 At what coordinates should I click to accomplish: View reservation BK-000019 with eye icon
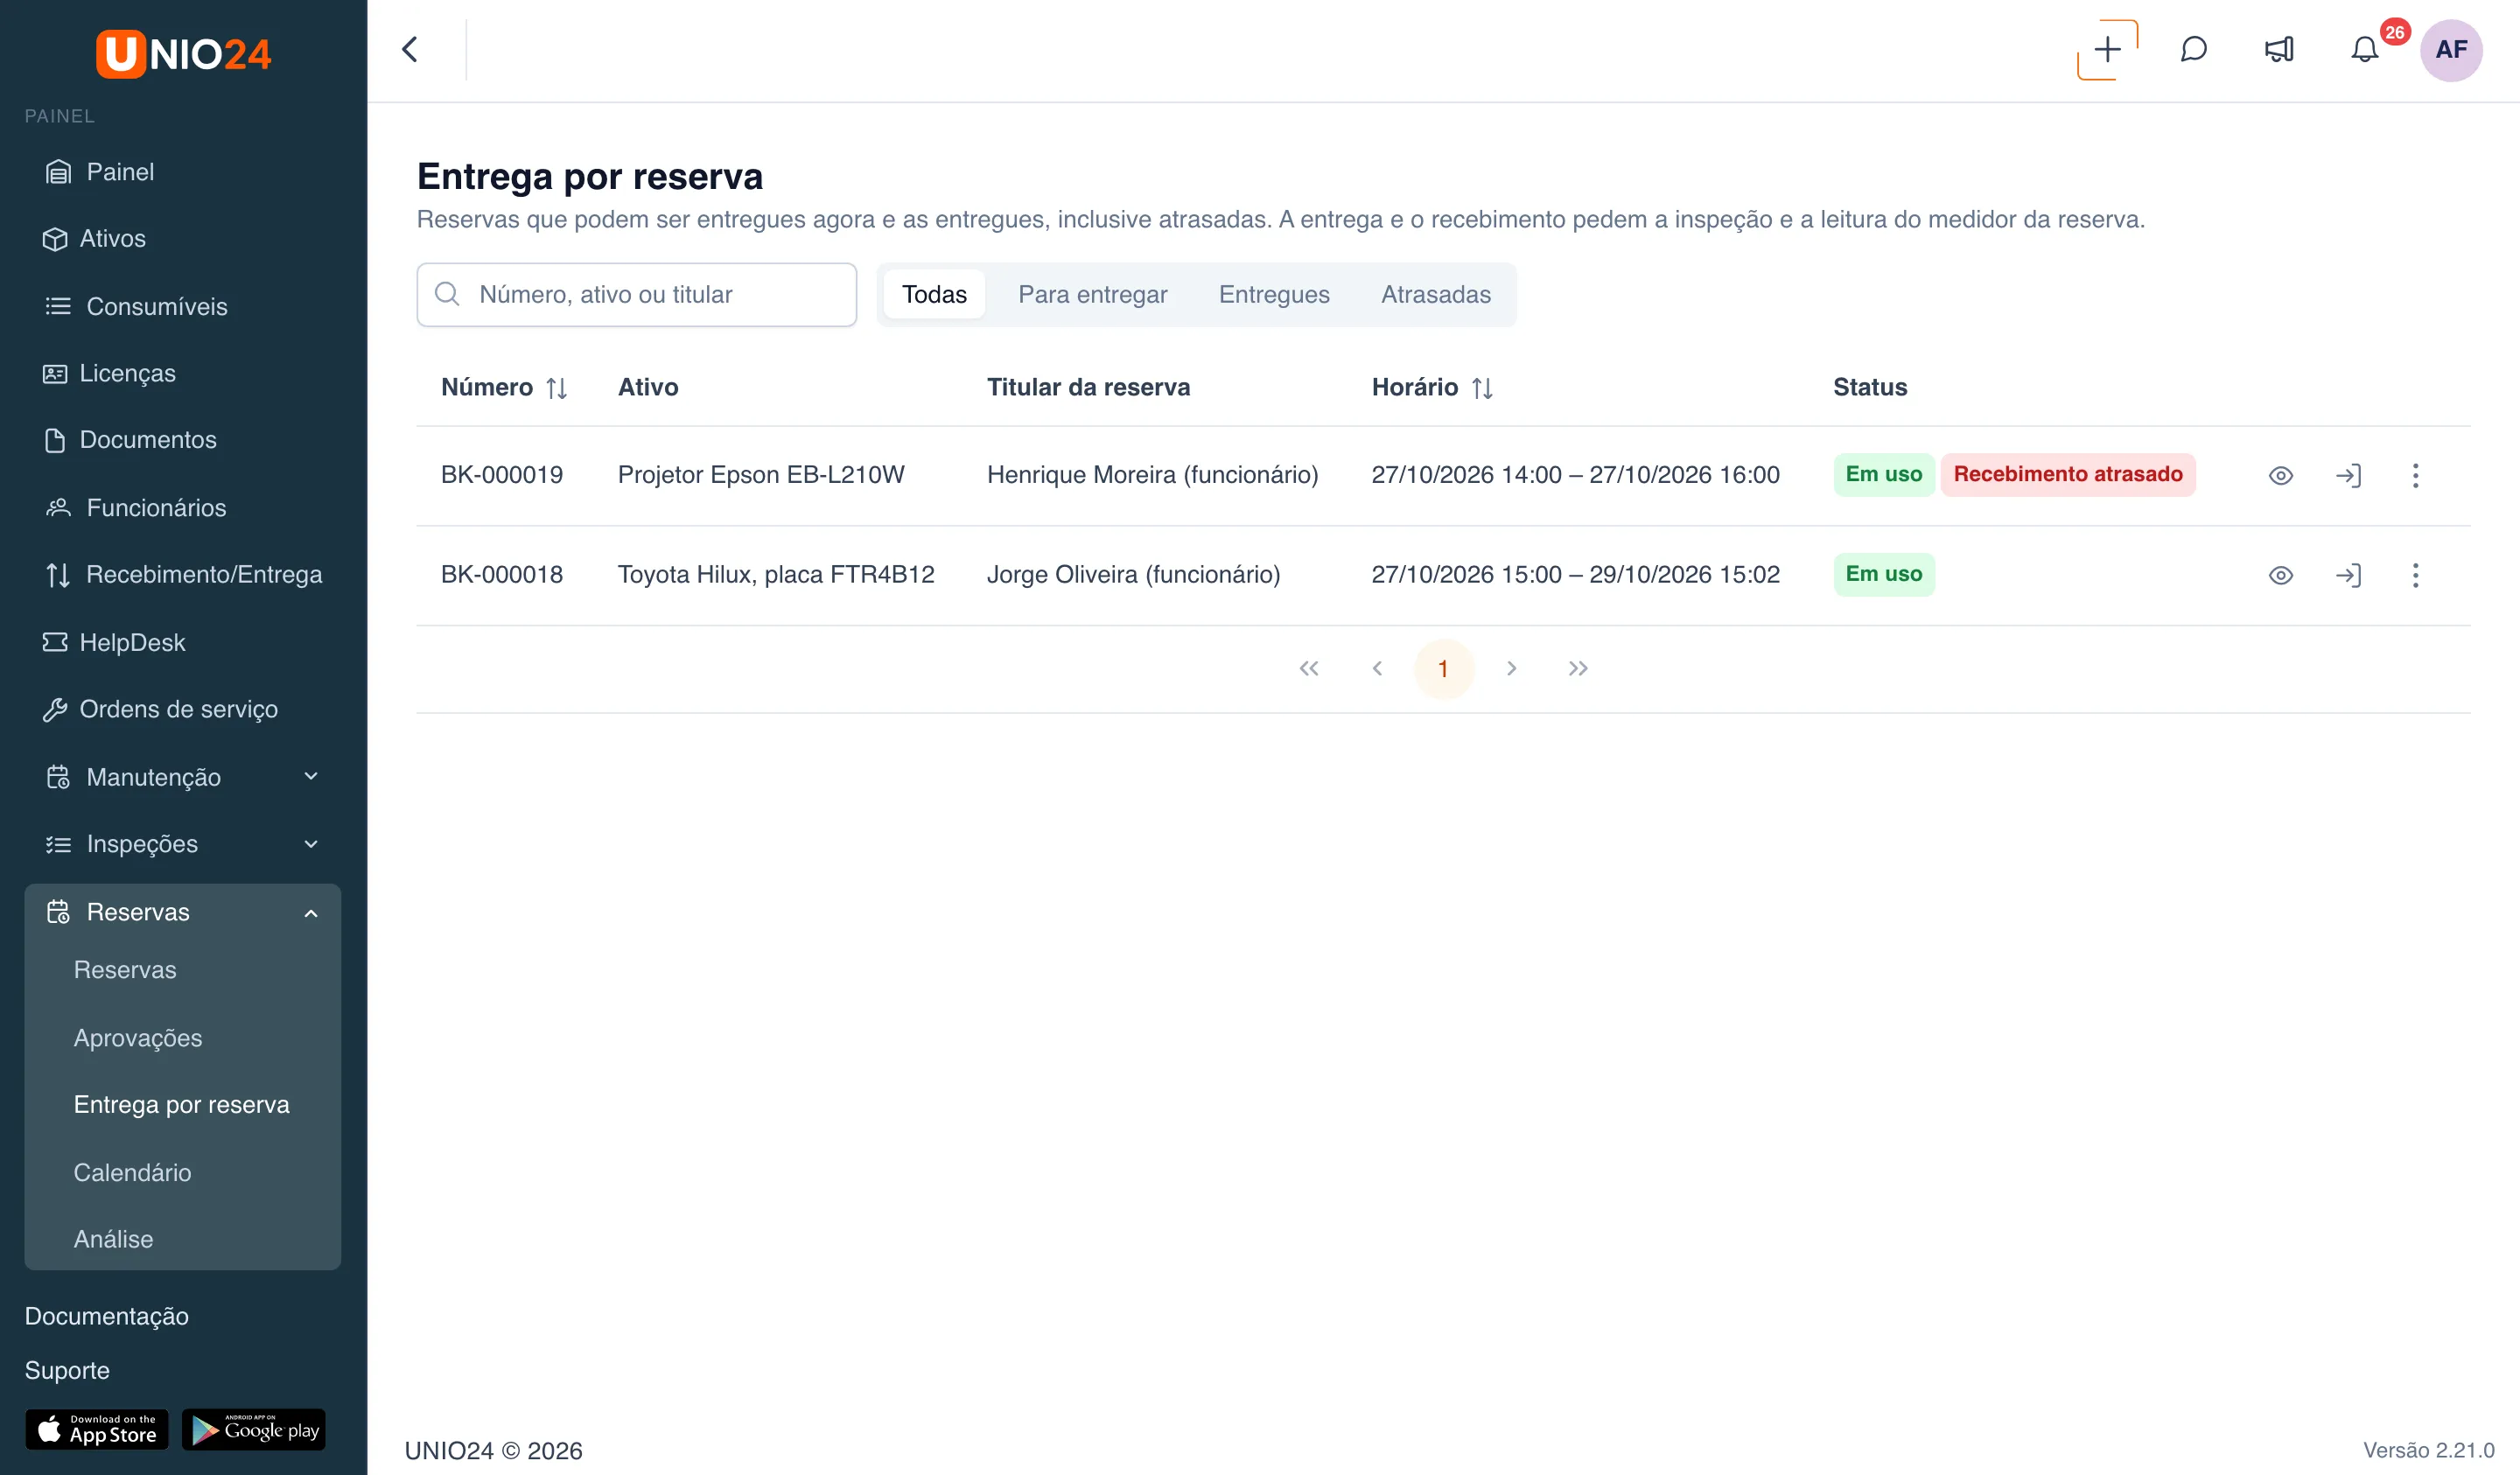2280,475
